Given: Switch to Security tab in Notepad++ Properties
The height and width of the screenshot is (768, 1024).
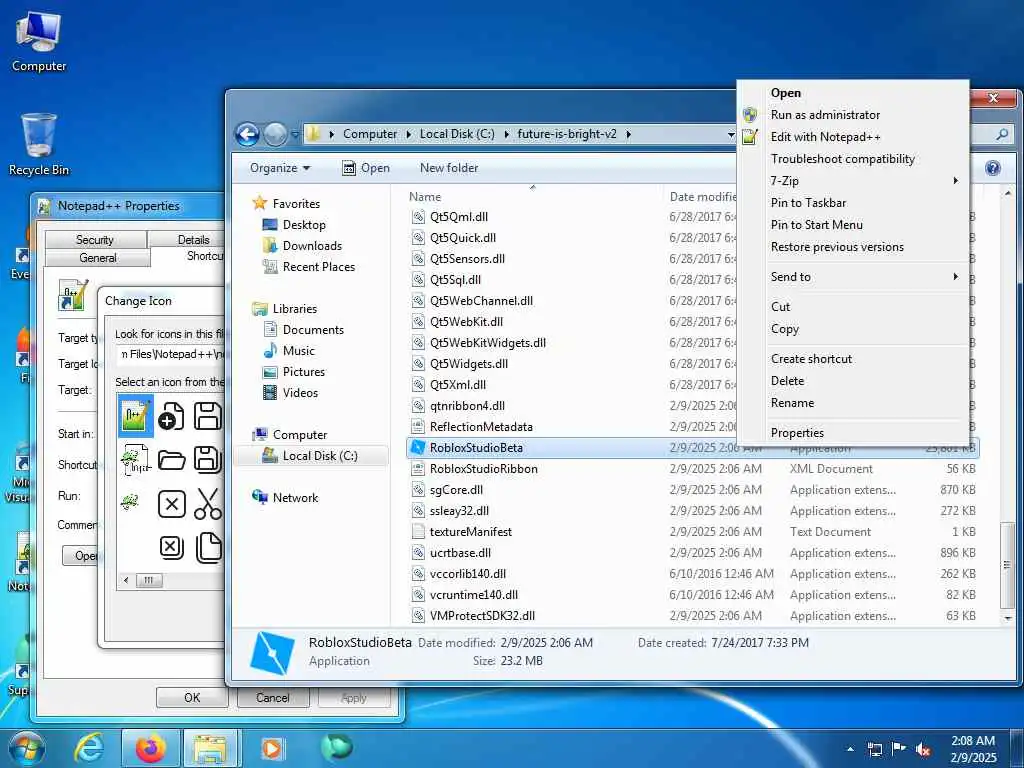Looking at the screenshot, I should point(95,240).
